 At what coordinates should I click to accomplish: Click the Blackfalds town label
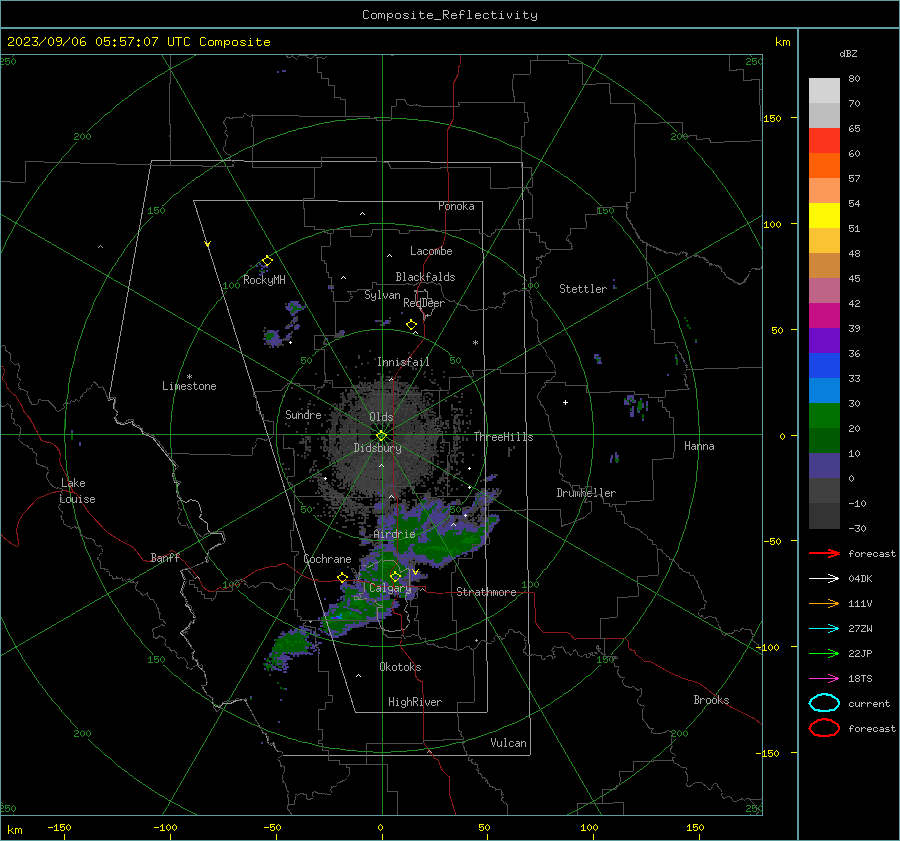pyautogui.click(x=425, y=277)
